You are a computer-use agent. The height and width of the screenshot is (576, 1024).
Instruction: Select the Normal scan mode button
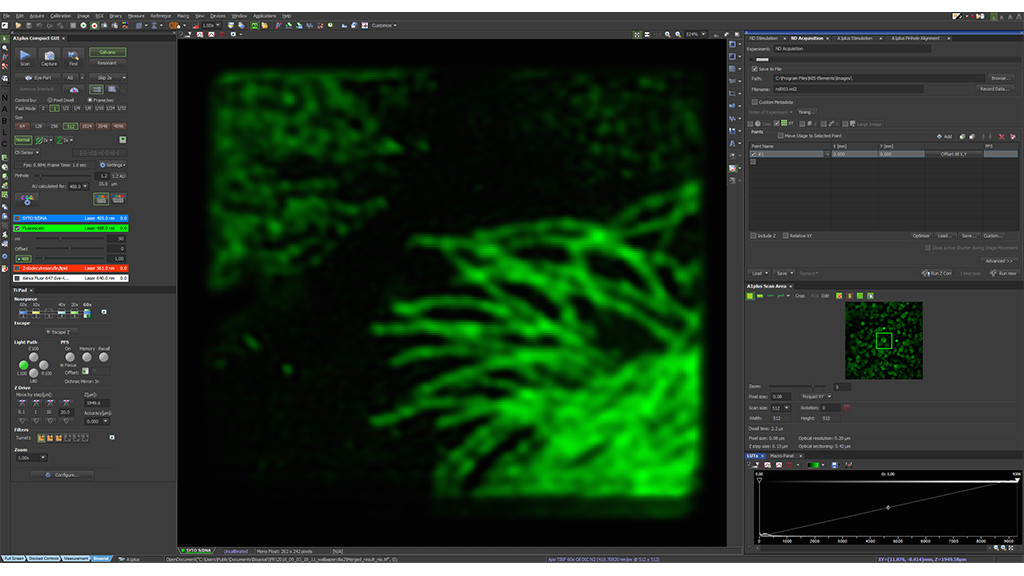coord(23,140)
